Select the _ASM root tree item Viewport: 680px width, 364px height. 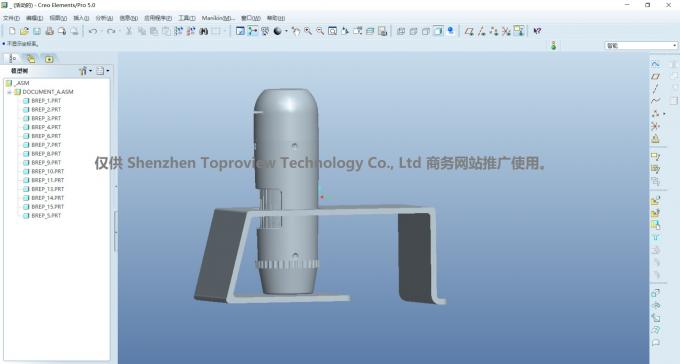pos(18,83)
